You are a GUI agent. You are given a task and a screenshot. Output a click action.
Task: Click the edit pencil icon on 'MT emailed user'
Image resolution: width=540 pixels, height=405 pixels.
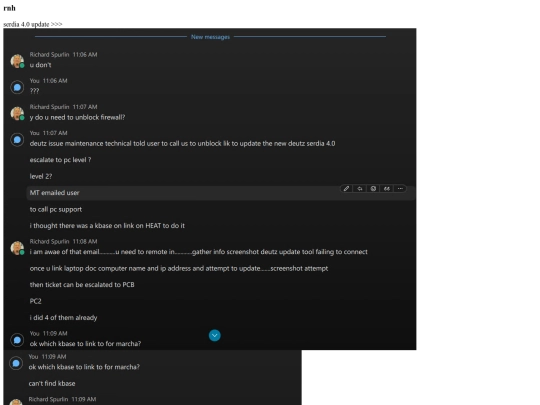[x=346, y=188]
